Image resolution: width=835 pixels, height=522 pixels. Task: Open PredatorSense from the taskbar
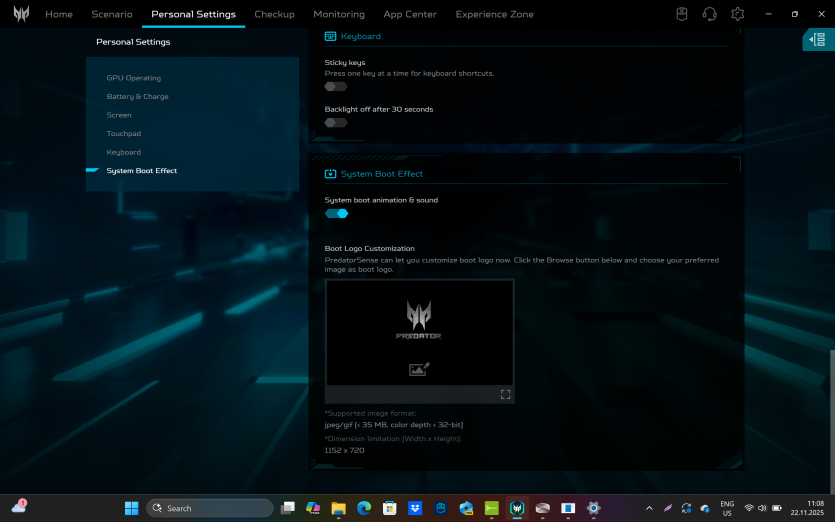coord(517,508)
